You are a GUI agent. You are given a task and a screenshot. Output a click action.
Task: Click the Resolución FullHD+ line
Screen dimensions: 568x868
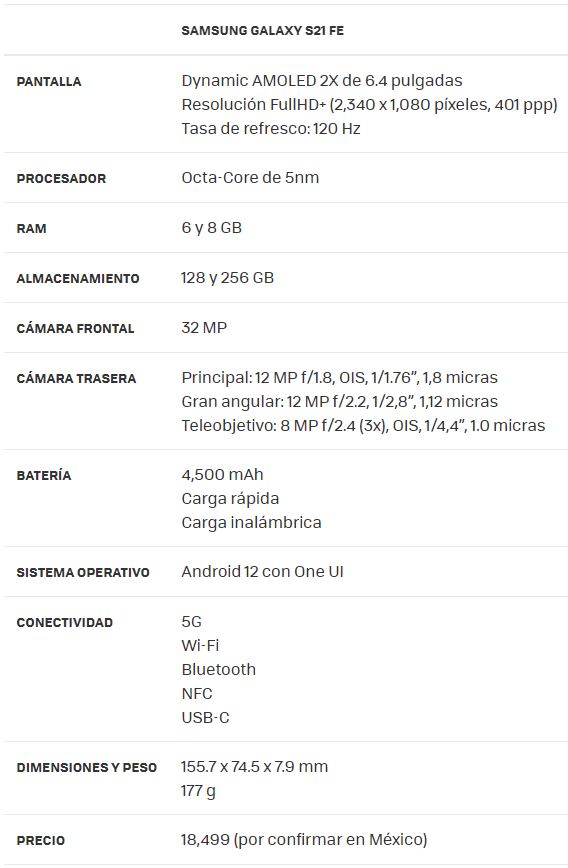tap(369, 105)
